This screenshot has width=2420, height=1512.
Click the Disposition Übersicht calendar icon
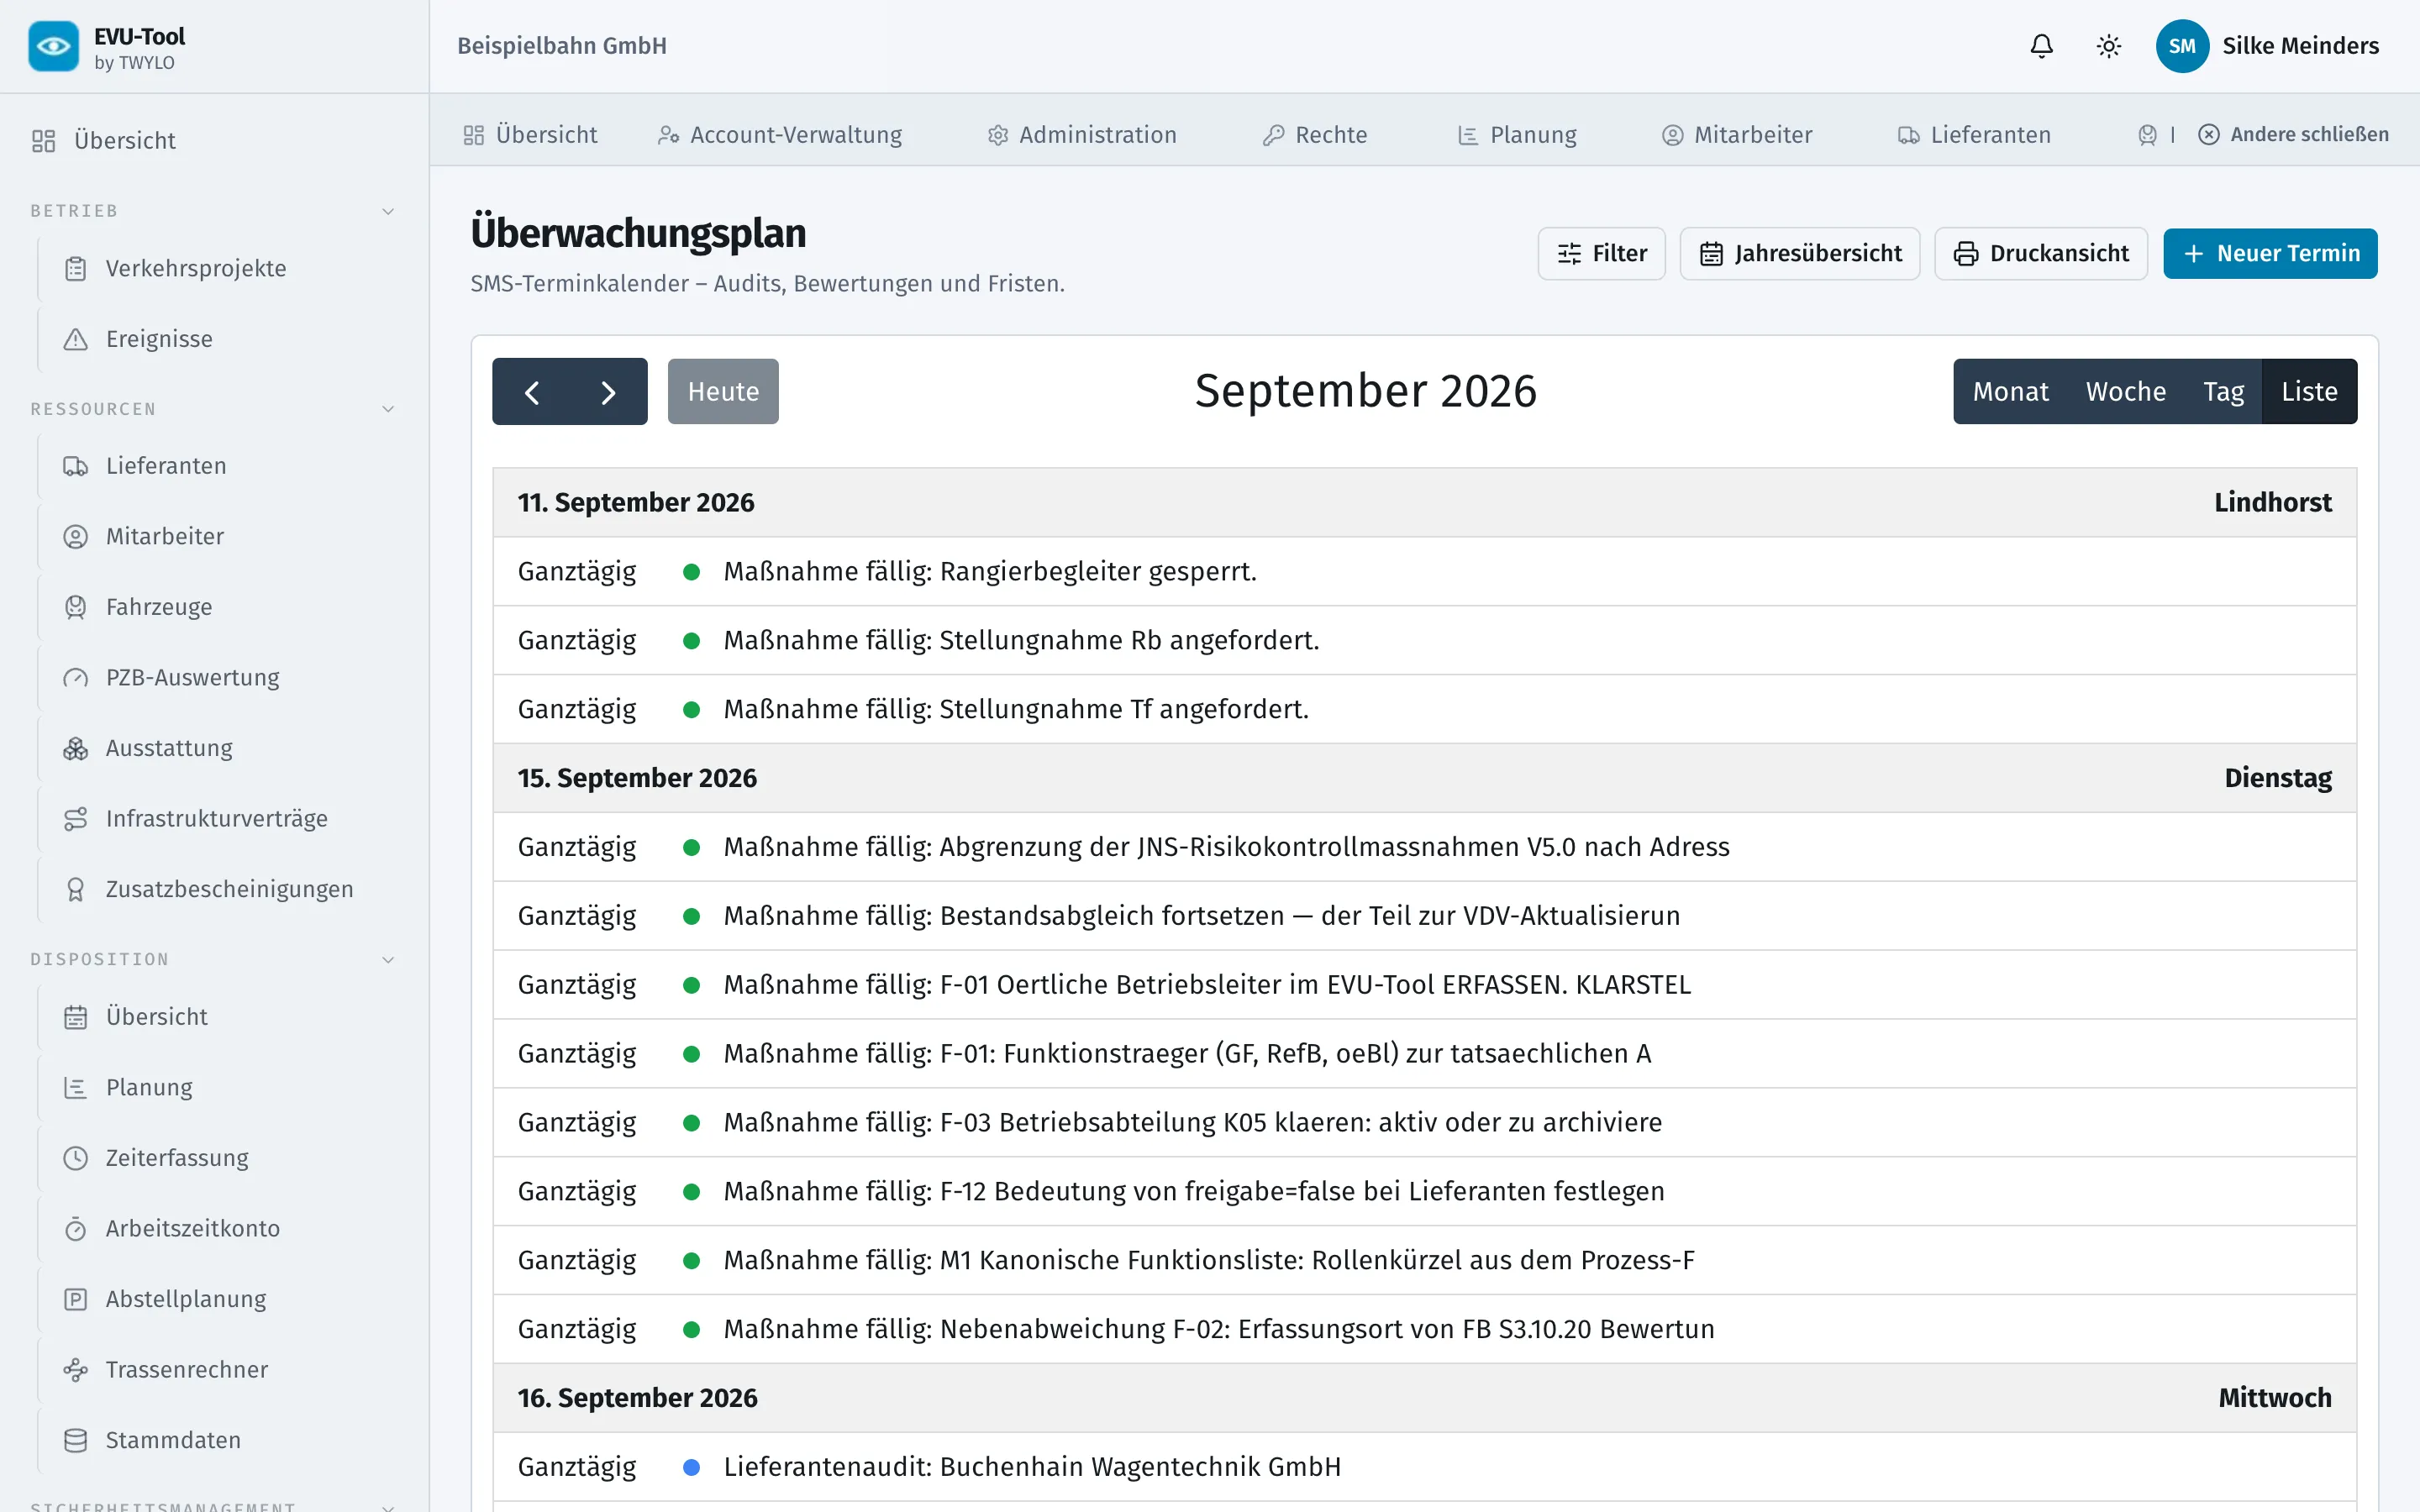coord(76,1017)
